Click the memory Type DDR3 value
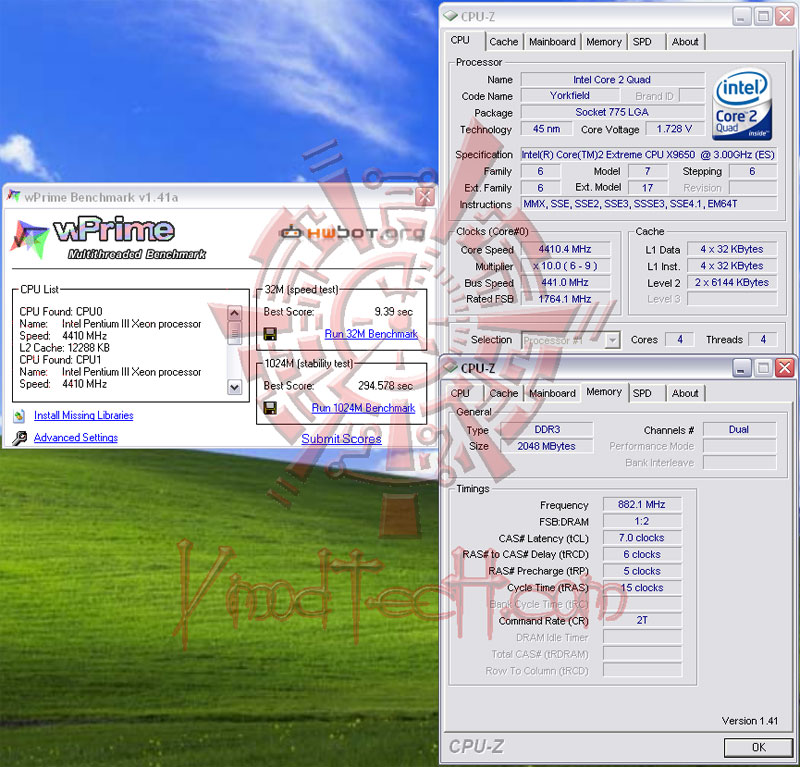Viewport: 800px width, 767px height. click(547, 430)
